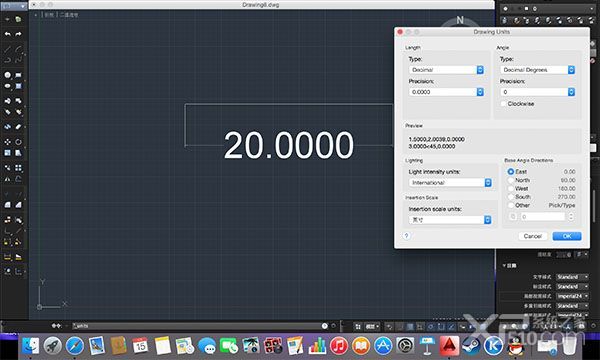Image resolution: width=600 pixels, height=360 pixels.
Task: Select the Line drawing tool
Action: coord(8,49)
